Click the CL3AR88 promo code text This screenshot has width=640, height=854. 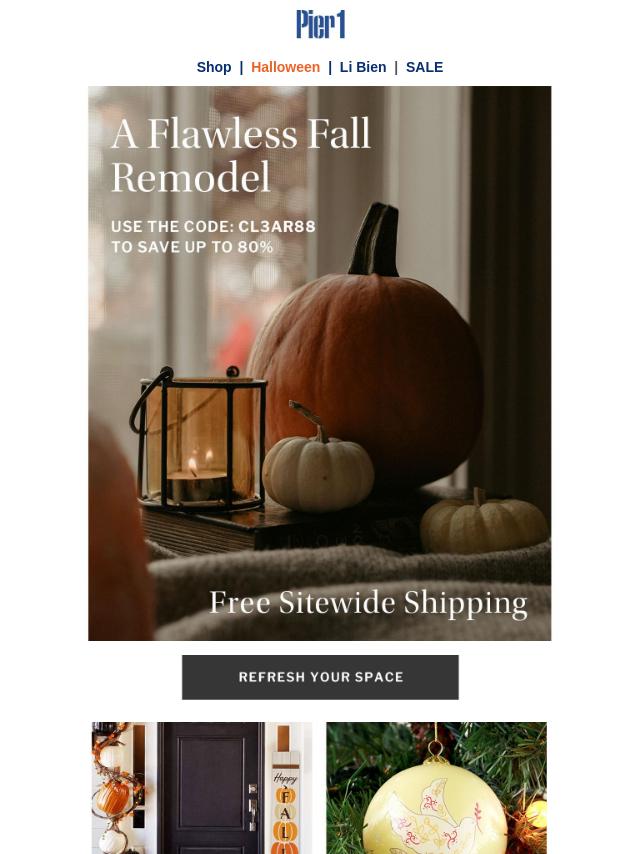[277, 226]
